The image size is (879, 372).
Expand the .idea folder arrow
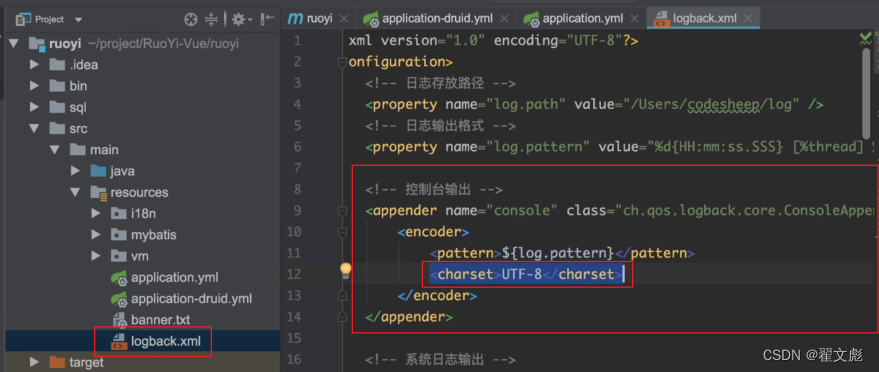(x=34, y=64)
